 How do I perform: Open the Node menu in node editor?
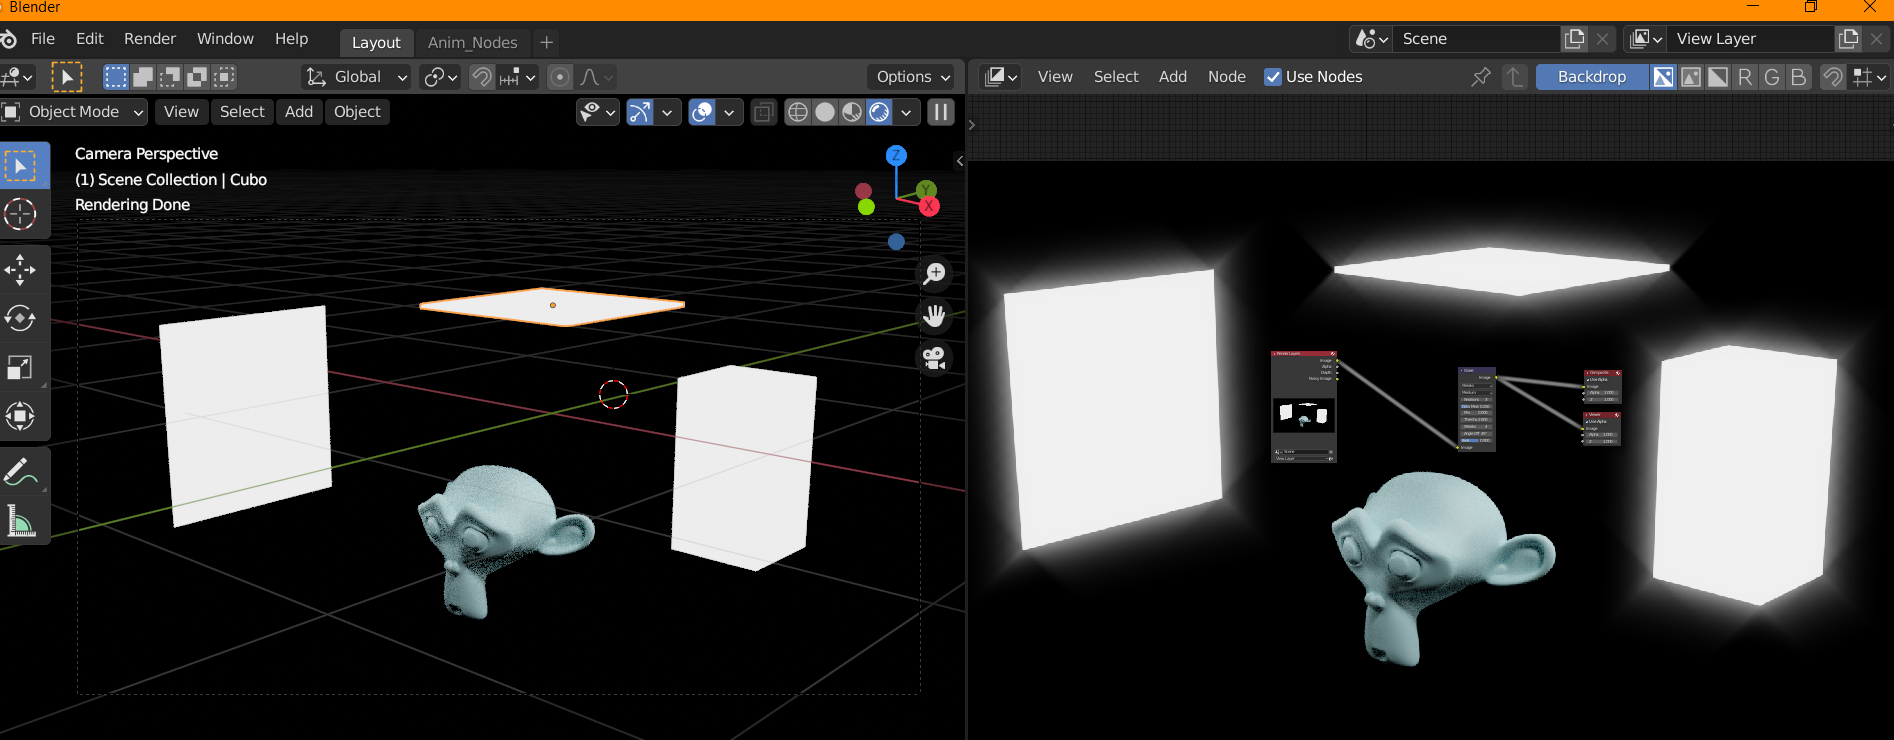(x=1227, y=77)
